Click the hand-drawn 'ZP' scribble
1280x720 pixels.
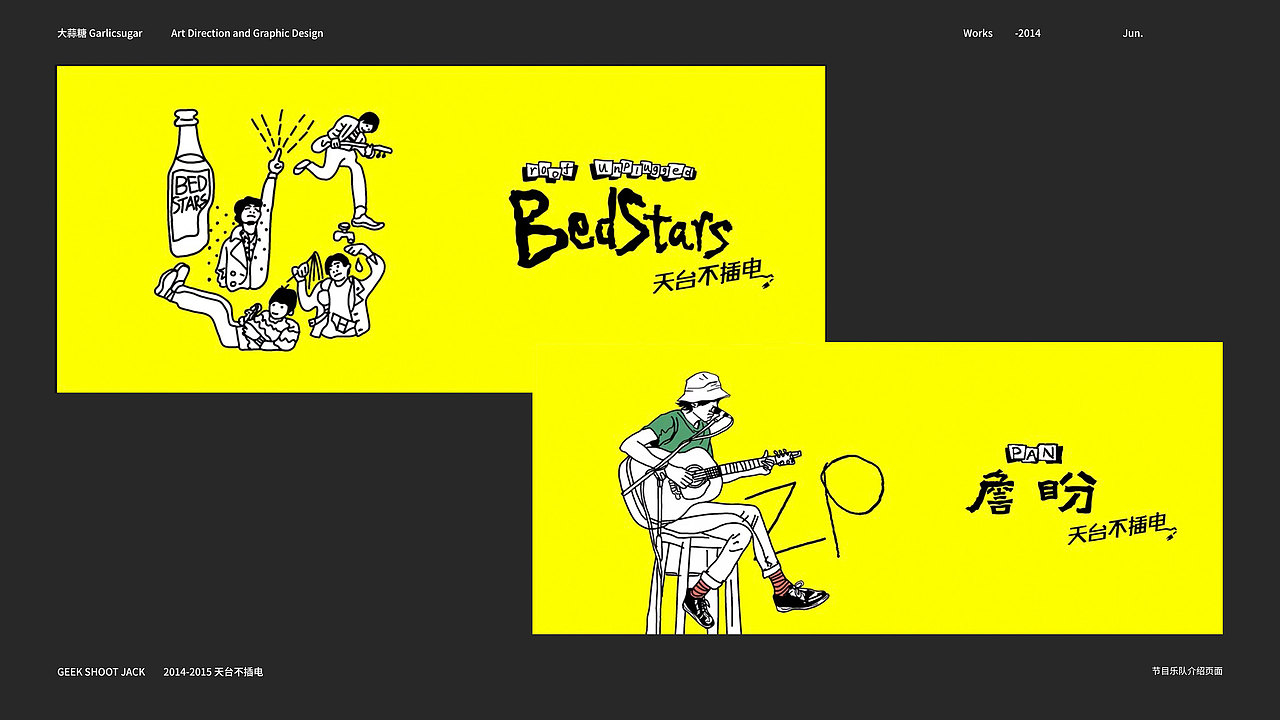pyautogui.click(x=817, y=508)
